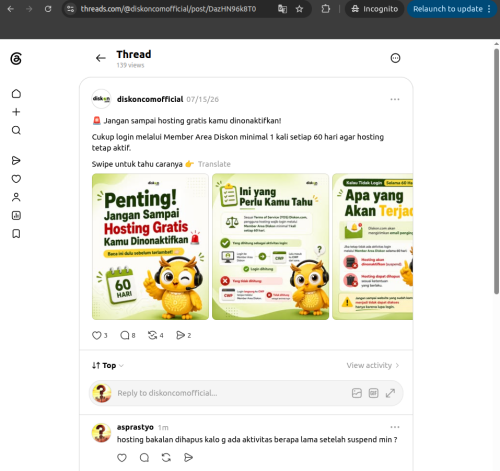Reply to asprastyo's comment
500x471 pixels.
pyautogui.click(x=144, y=458)
